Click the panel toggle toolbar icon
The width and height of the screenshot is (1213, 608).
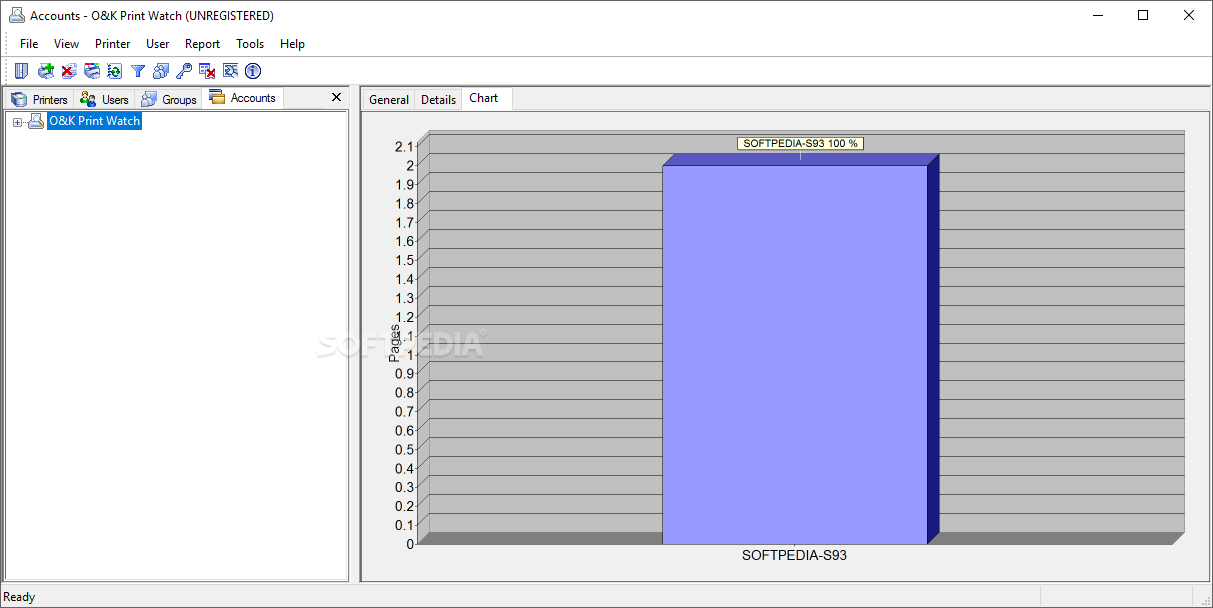[21, 71]
